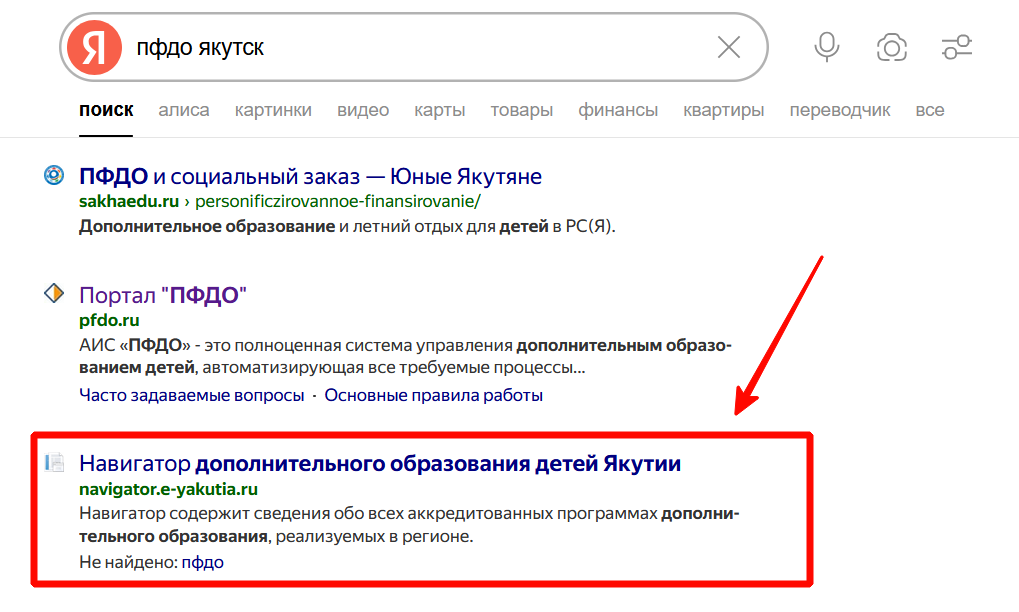
Task: Open search settings sliders icon
Action: [957, 47]
